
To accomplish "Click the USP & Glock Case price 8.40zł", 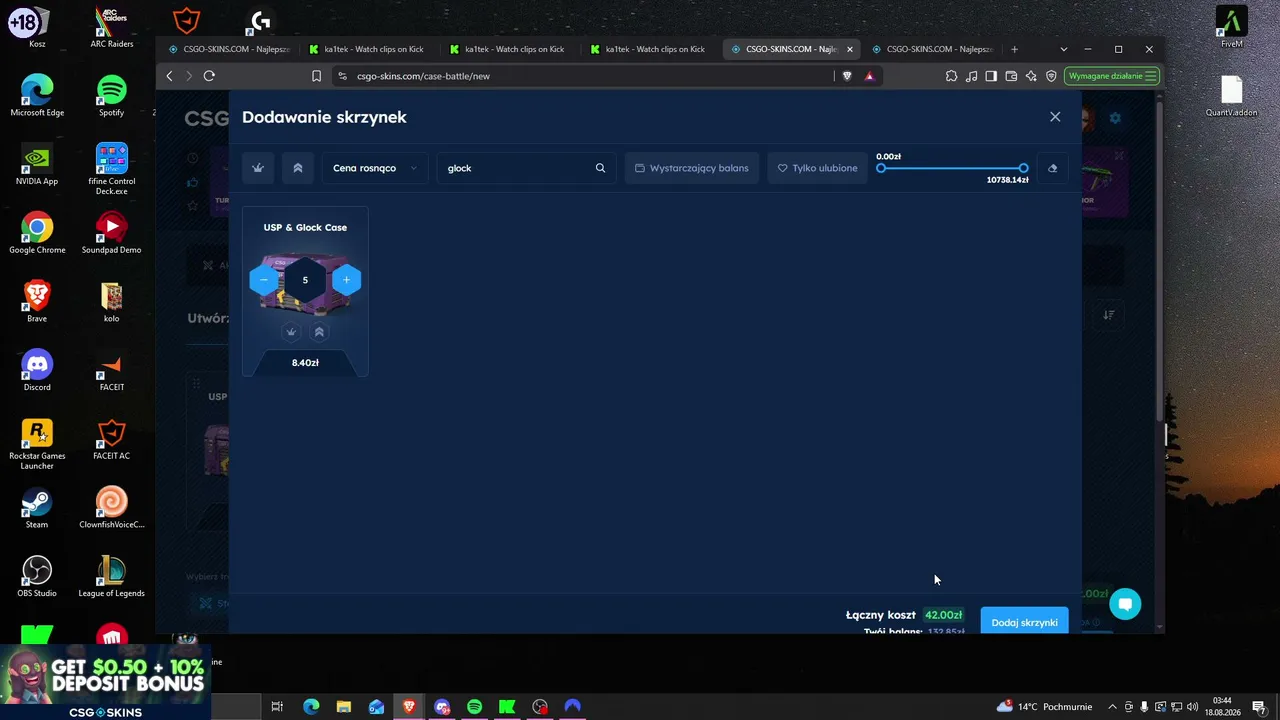I will pos(305,363).
